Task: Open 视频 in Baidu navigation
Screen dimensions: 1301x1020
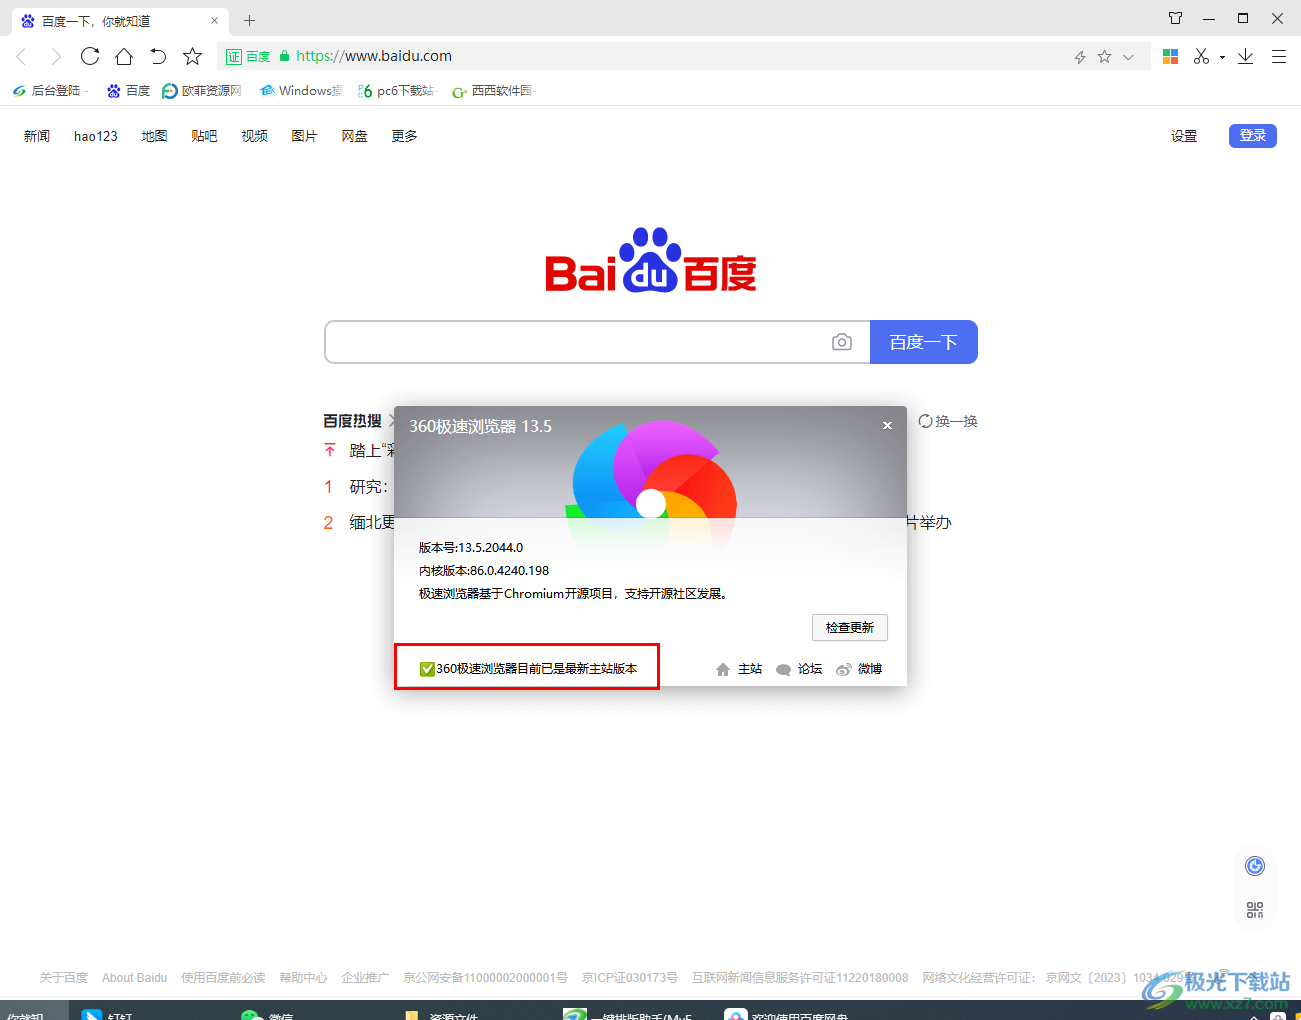Action: coord(254,136)
